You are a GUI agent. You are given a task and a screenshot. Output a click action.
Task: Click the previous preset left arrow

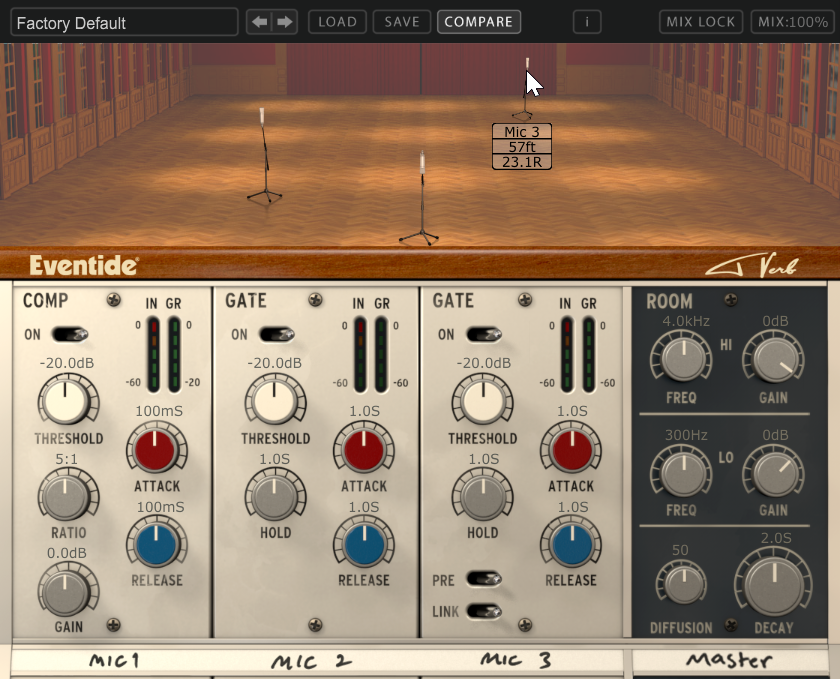[260, 21]
